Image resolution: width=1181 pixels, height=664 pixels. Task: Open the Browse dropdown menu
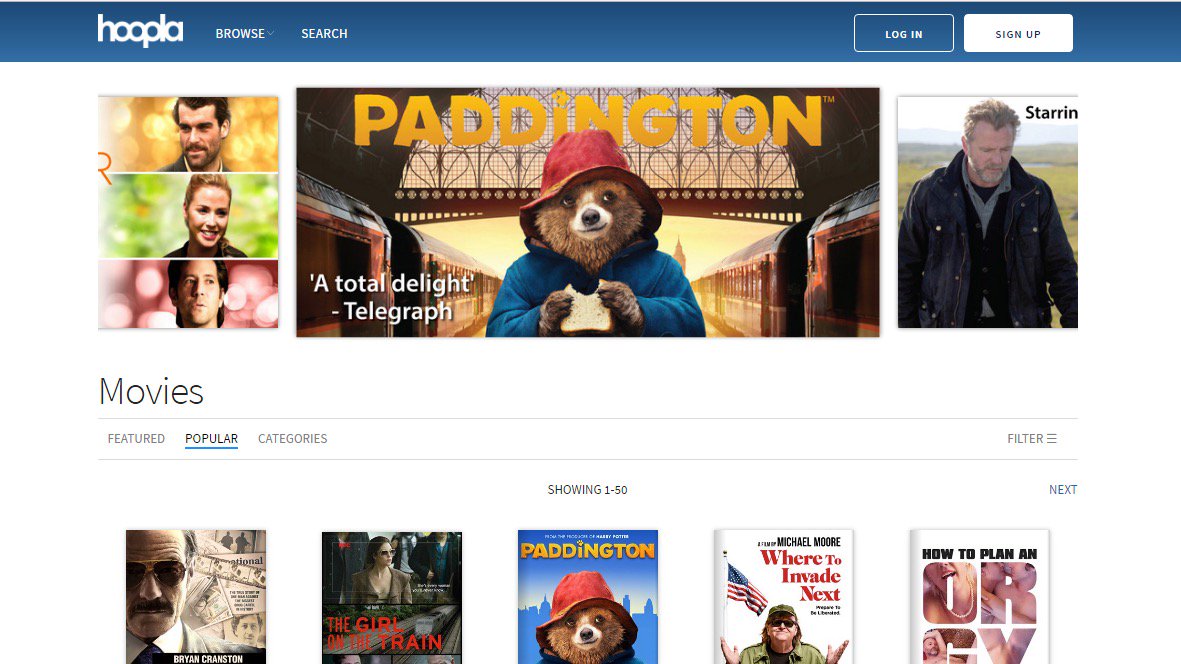pyautogui.click(x=245, y=34)
